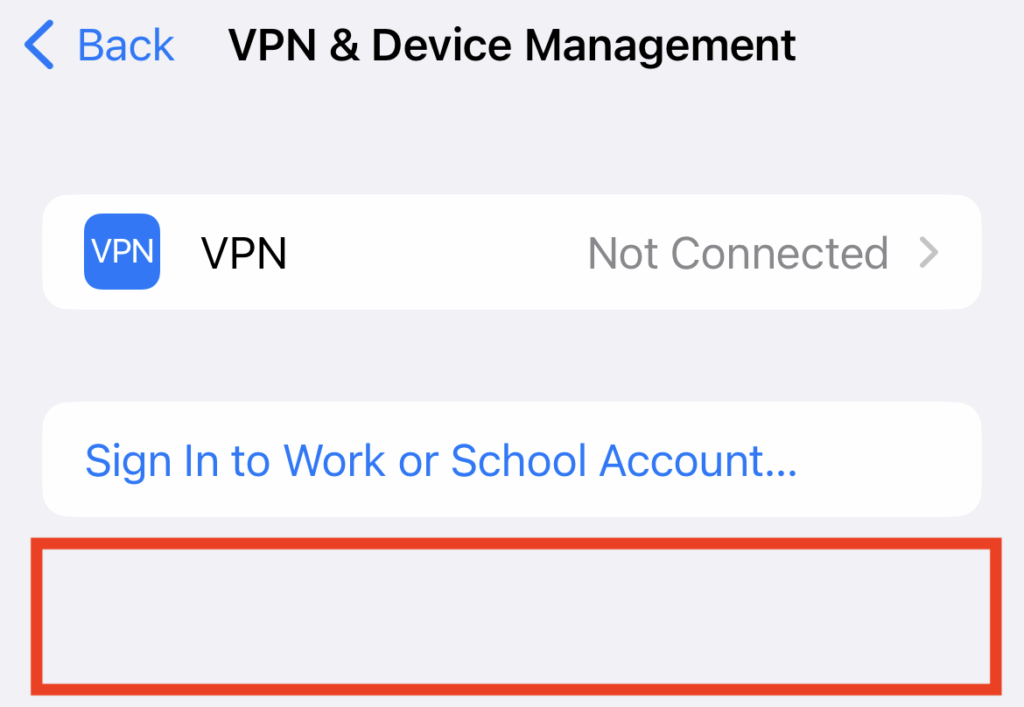Tap the ampersand in the page title
Screen dimensions: 1024x707
tap(344, 46)
